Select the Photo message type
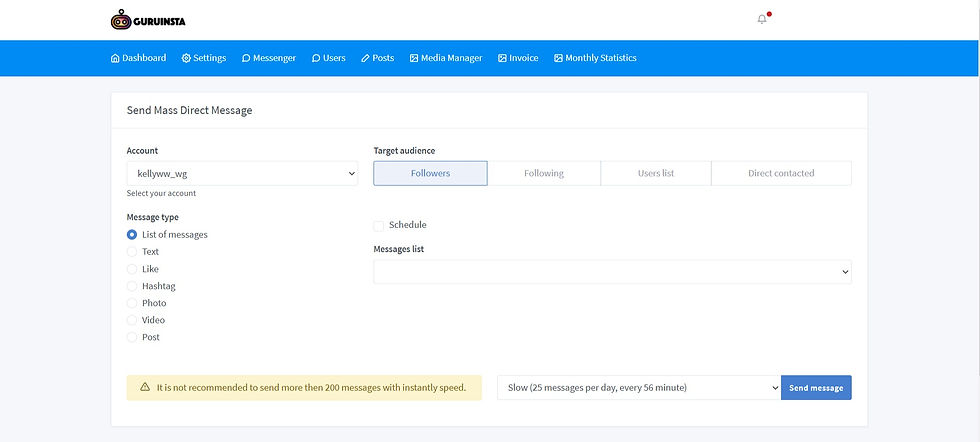Image resolution: width=980 pixels, height=442 pixels. (x=132, y=303)
